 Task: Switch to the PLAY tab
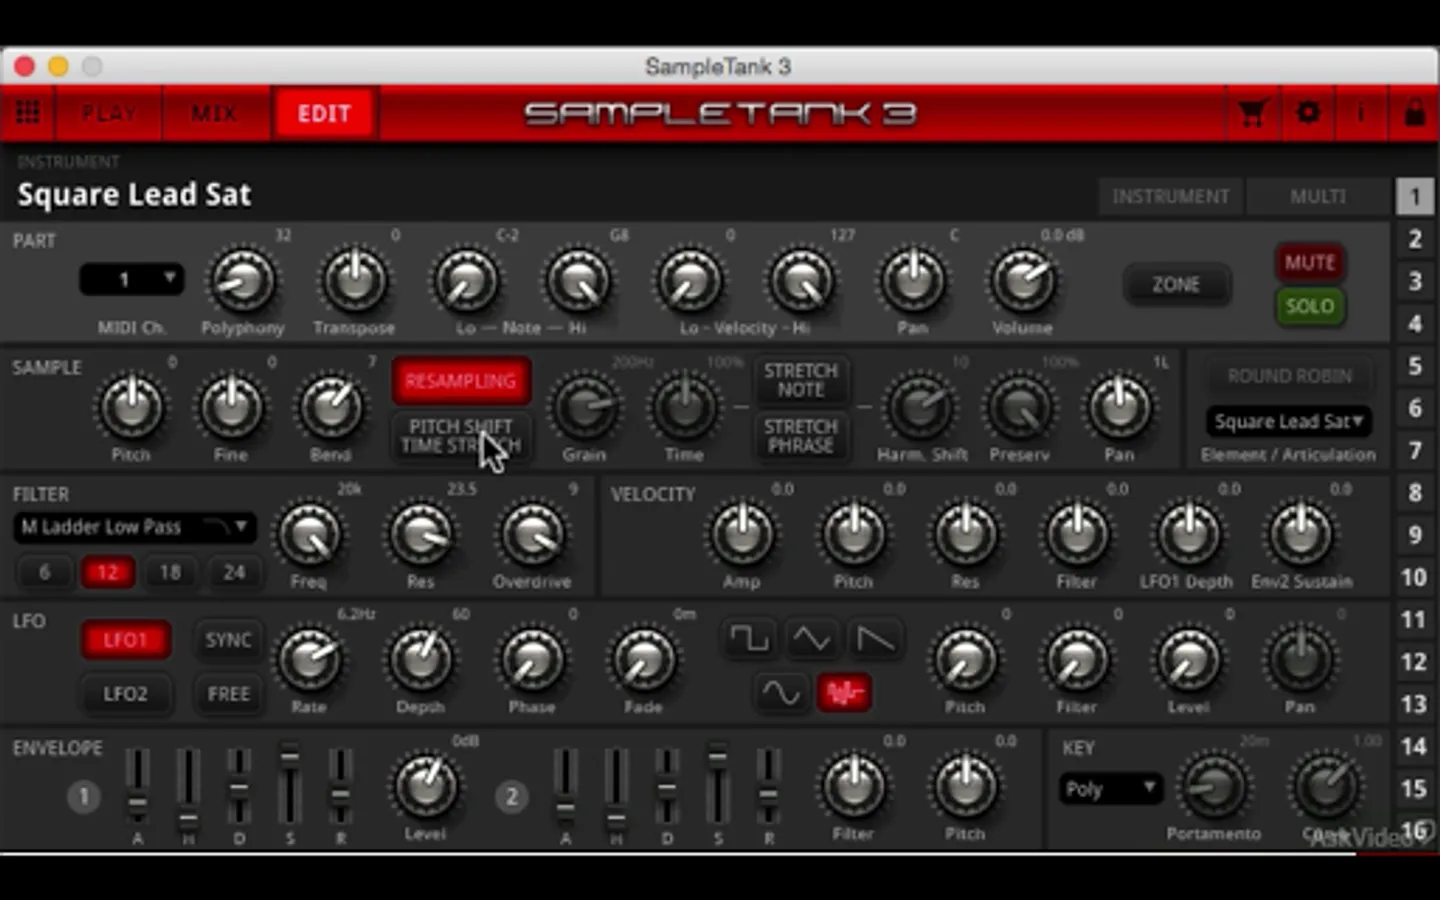(x=108, y=113)
